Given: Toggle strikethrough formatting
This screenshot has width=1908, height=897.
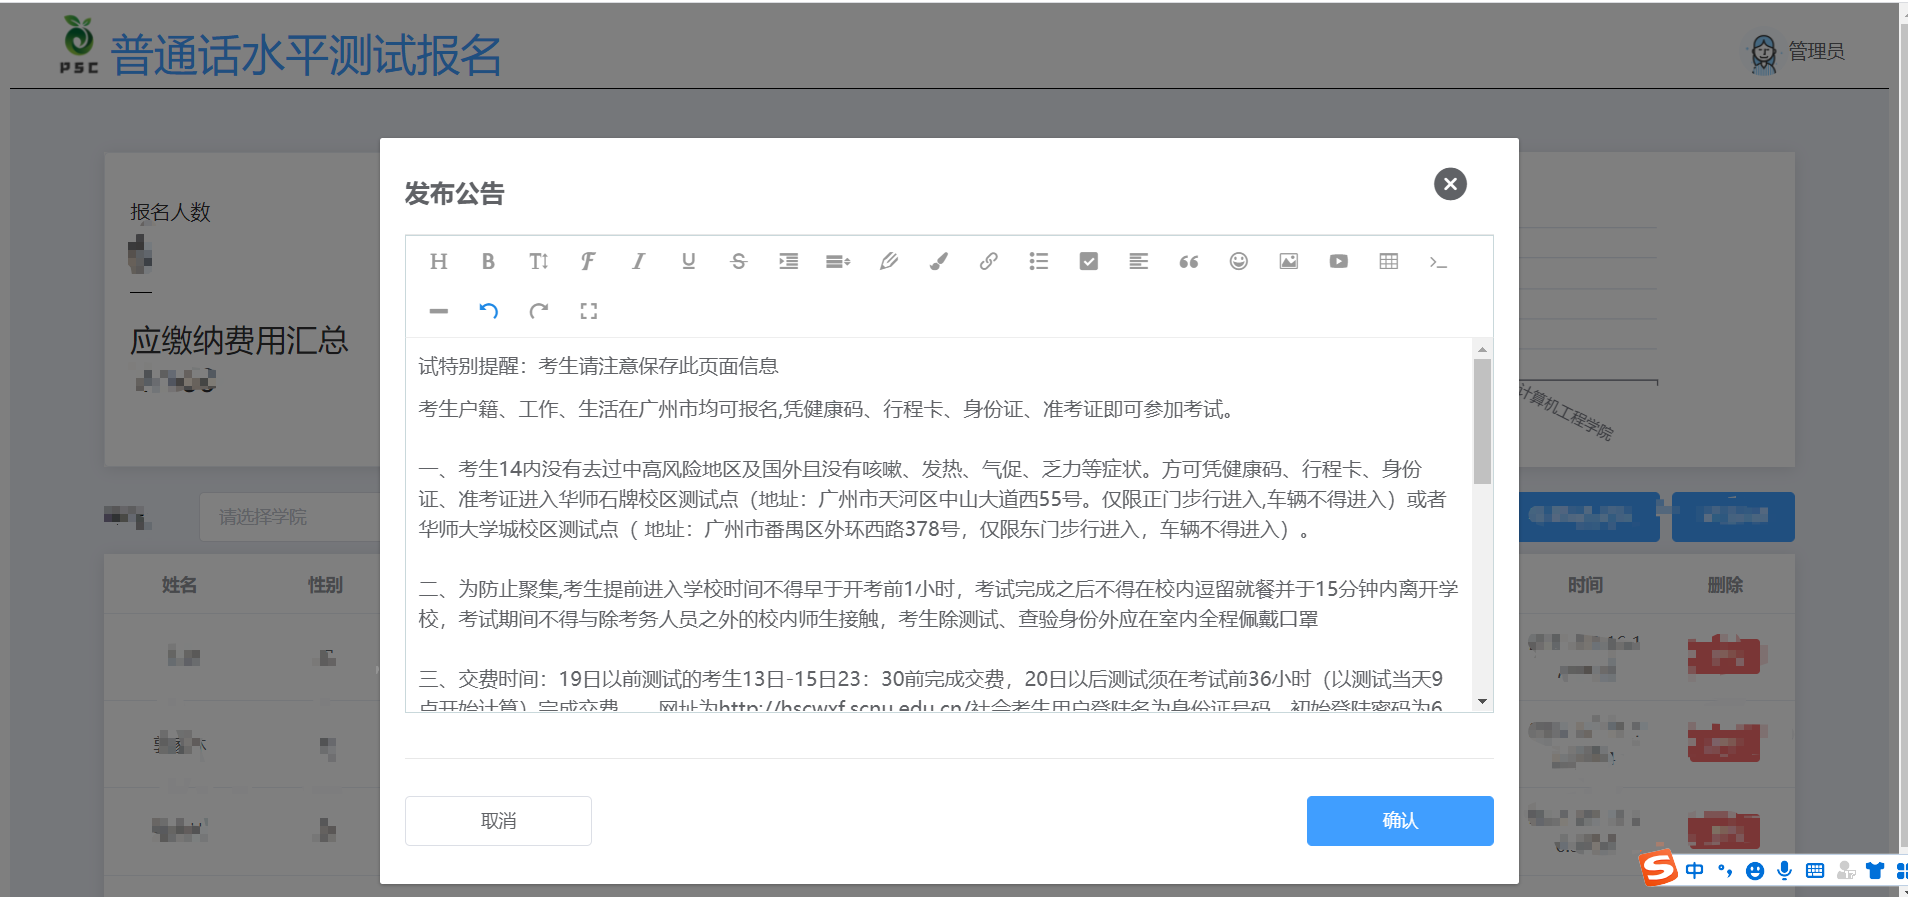Looking at the screenshot, I should click(x=738, y=261).
